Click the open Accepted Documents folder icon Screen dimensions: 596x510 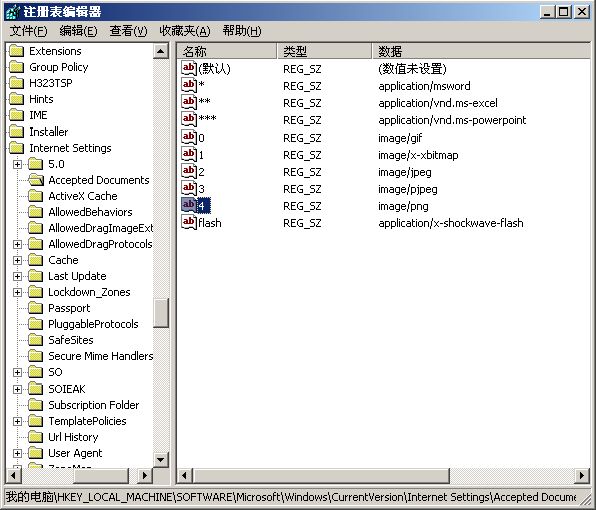point(36,180)
